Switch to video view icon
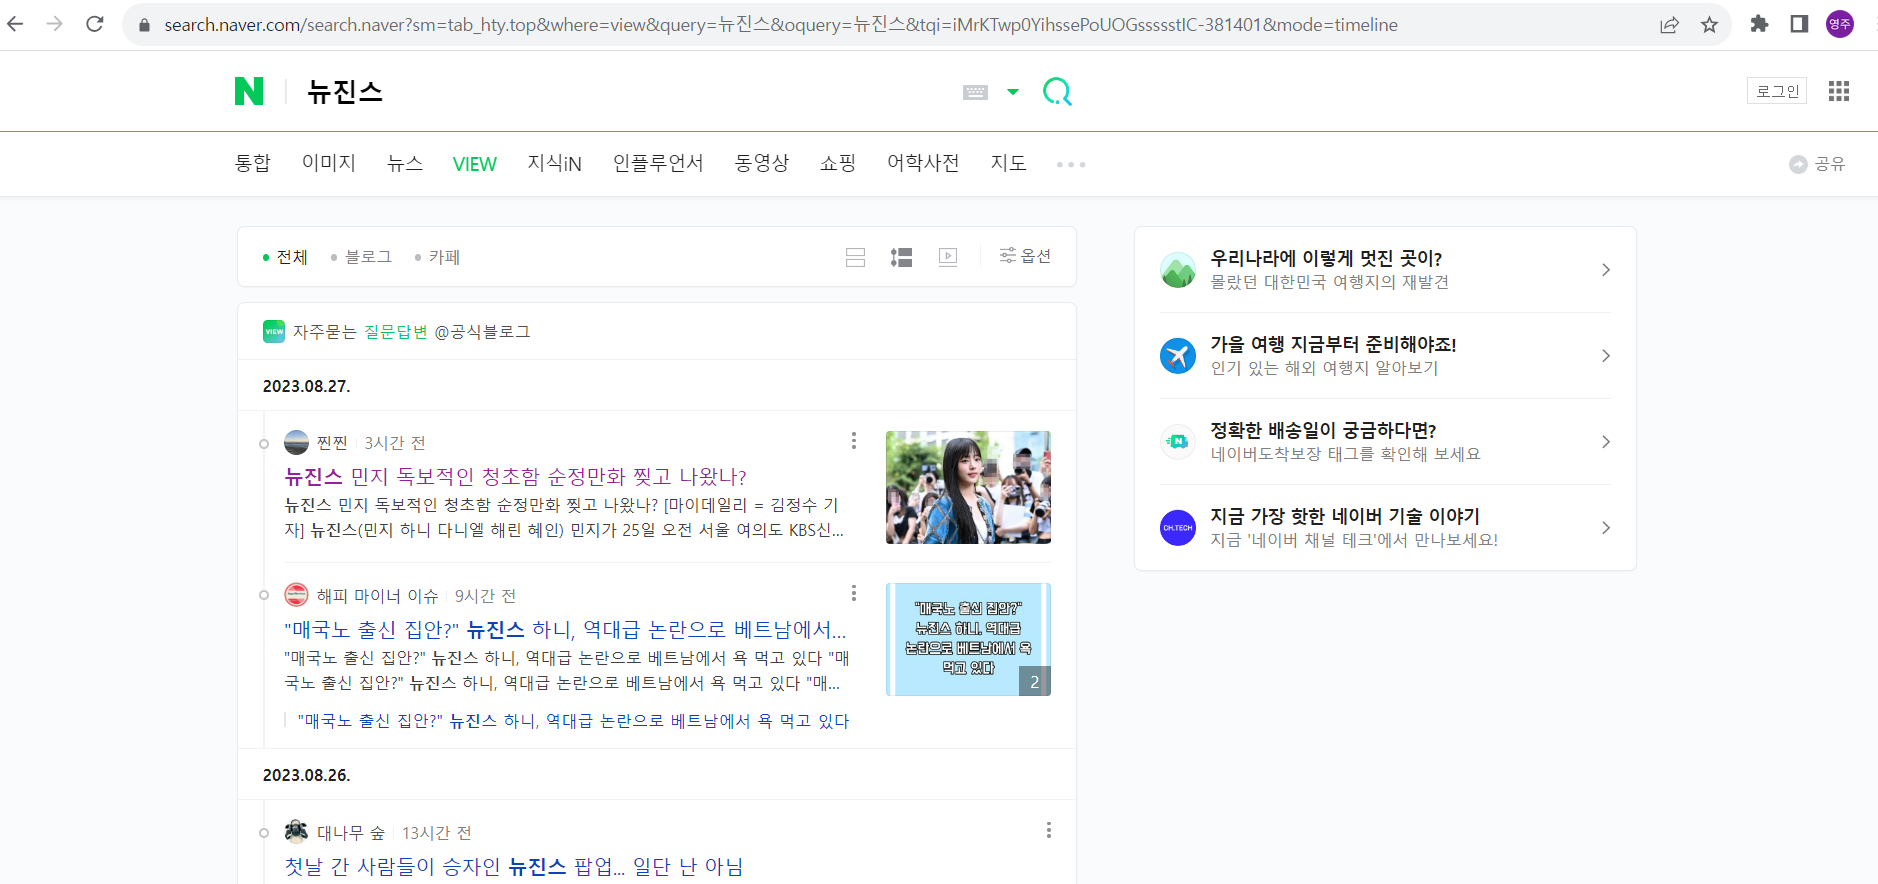The height and width of the screenshot is (884, 1878). (x=948, y=257)
